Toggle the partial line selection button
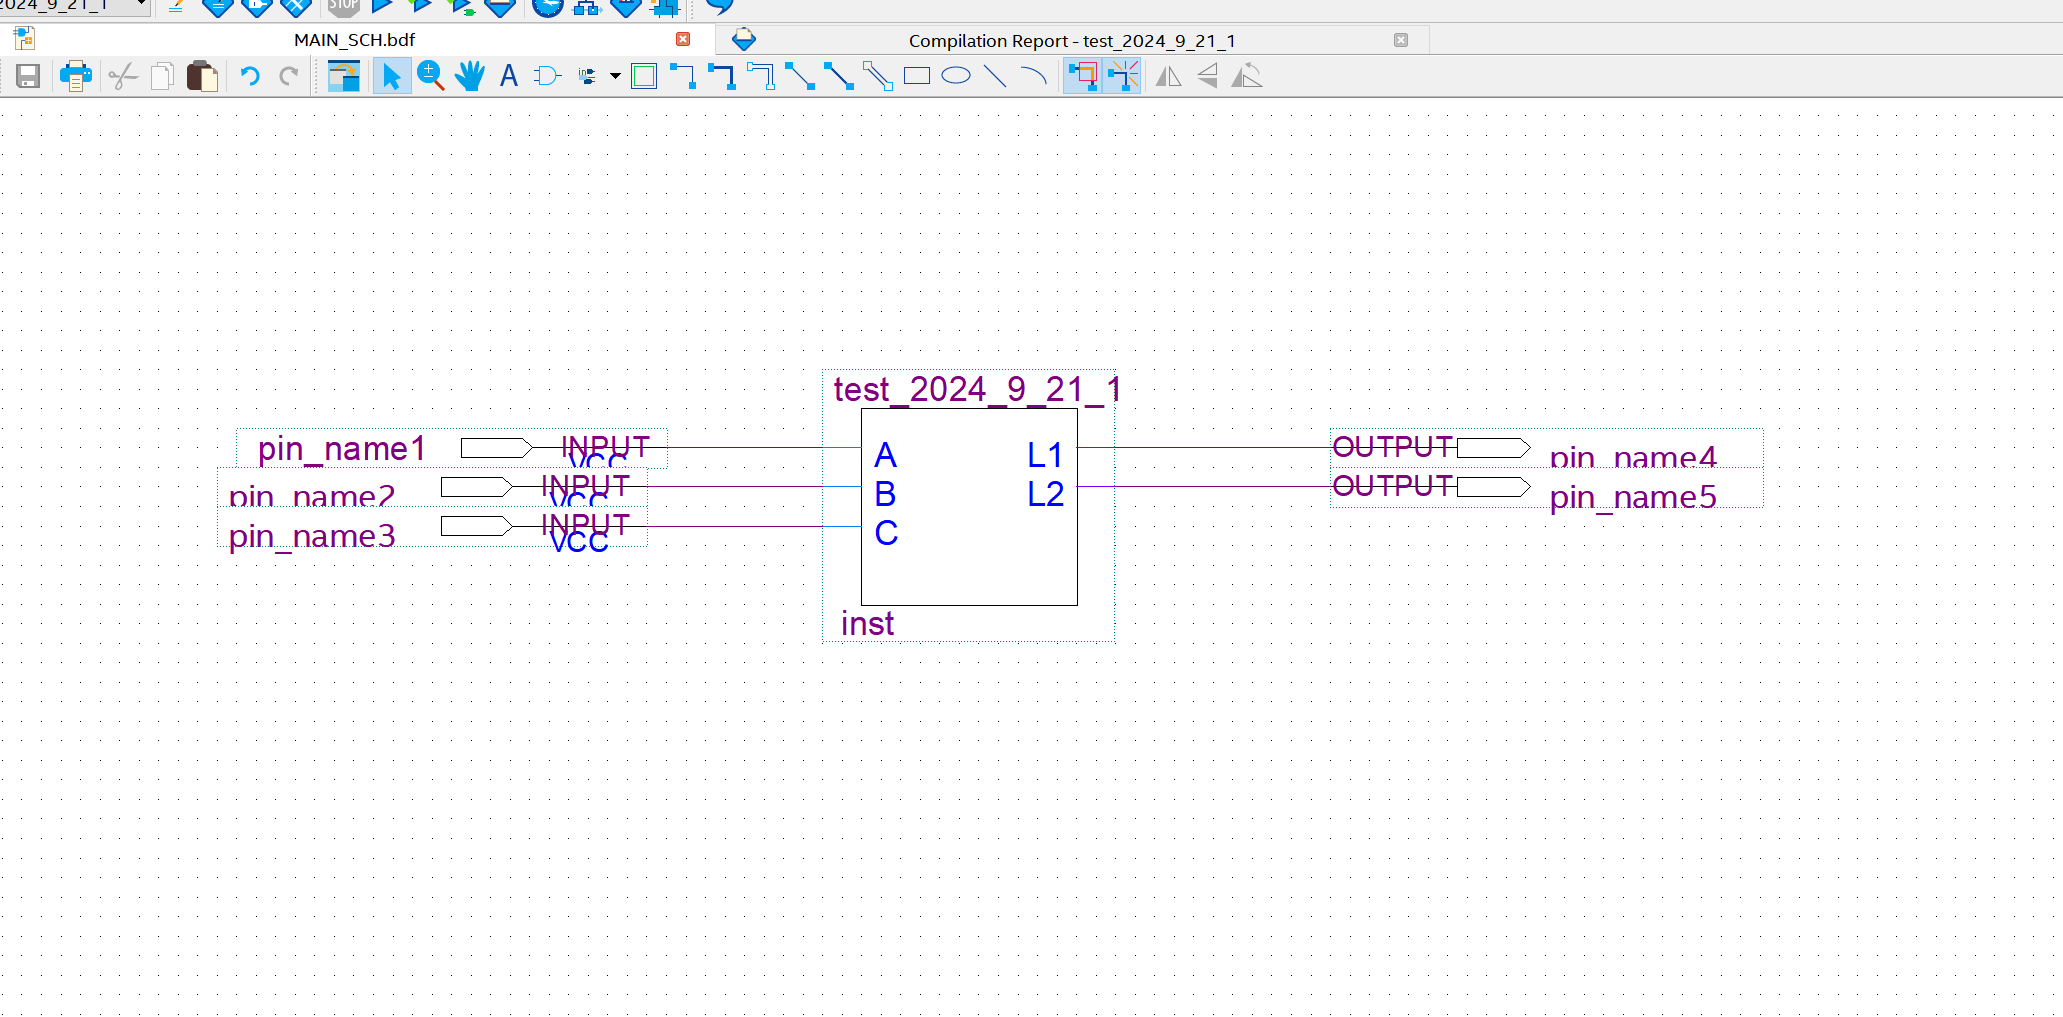Viewport: 2063px width, 1017px height. tap(1123, 76)
